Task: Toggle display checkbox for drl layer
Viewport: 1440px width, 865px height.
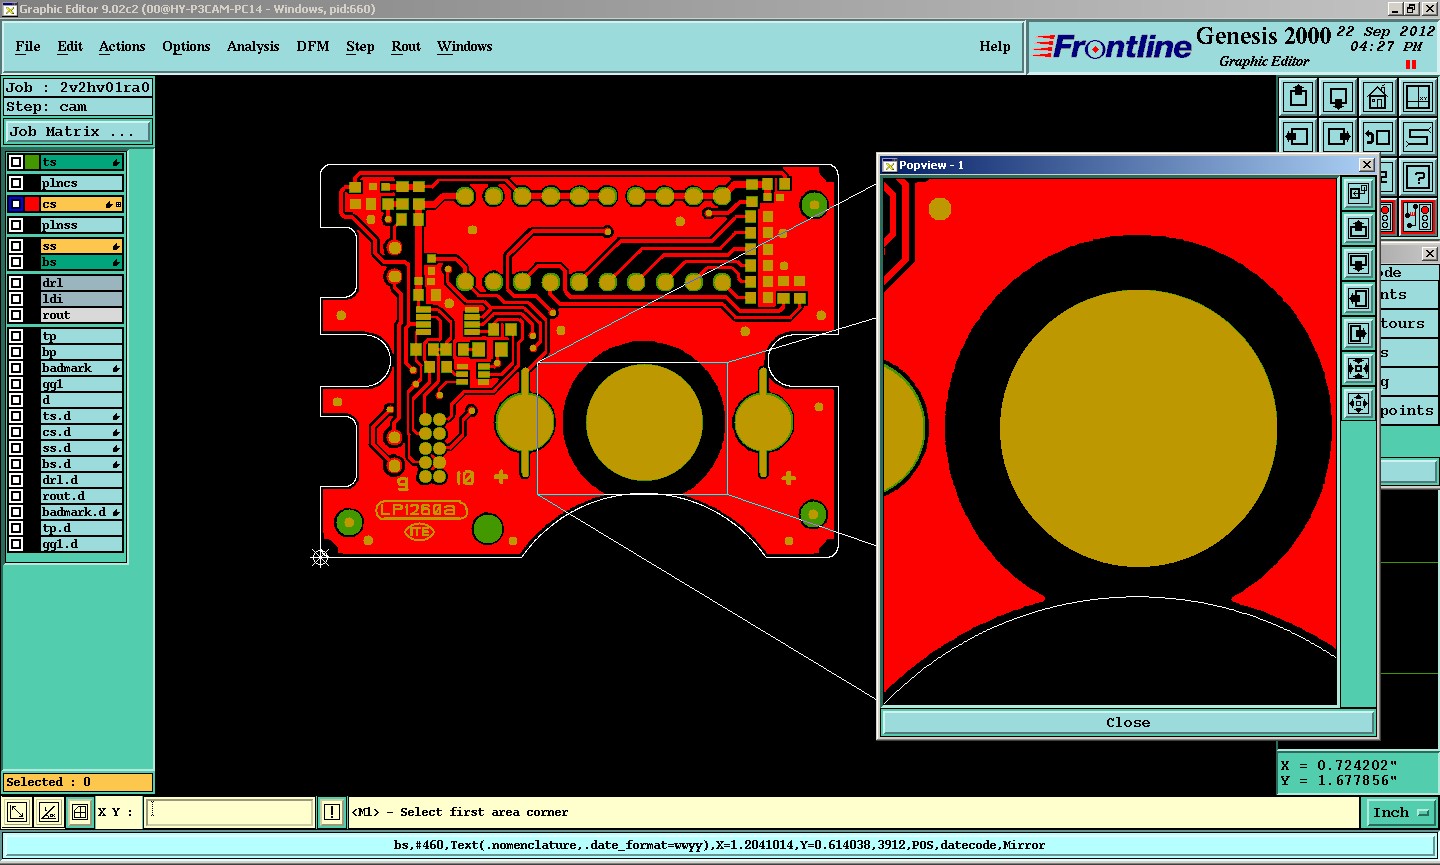Action: (x=16, y=283)
